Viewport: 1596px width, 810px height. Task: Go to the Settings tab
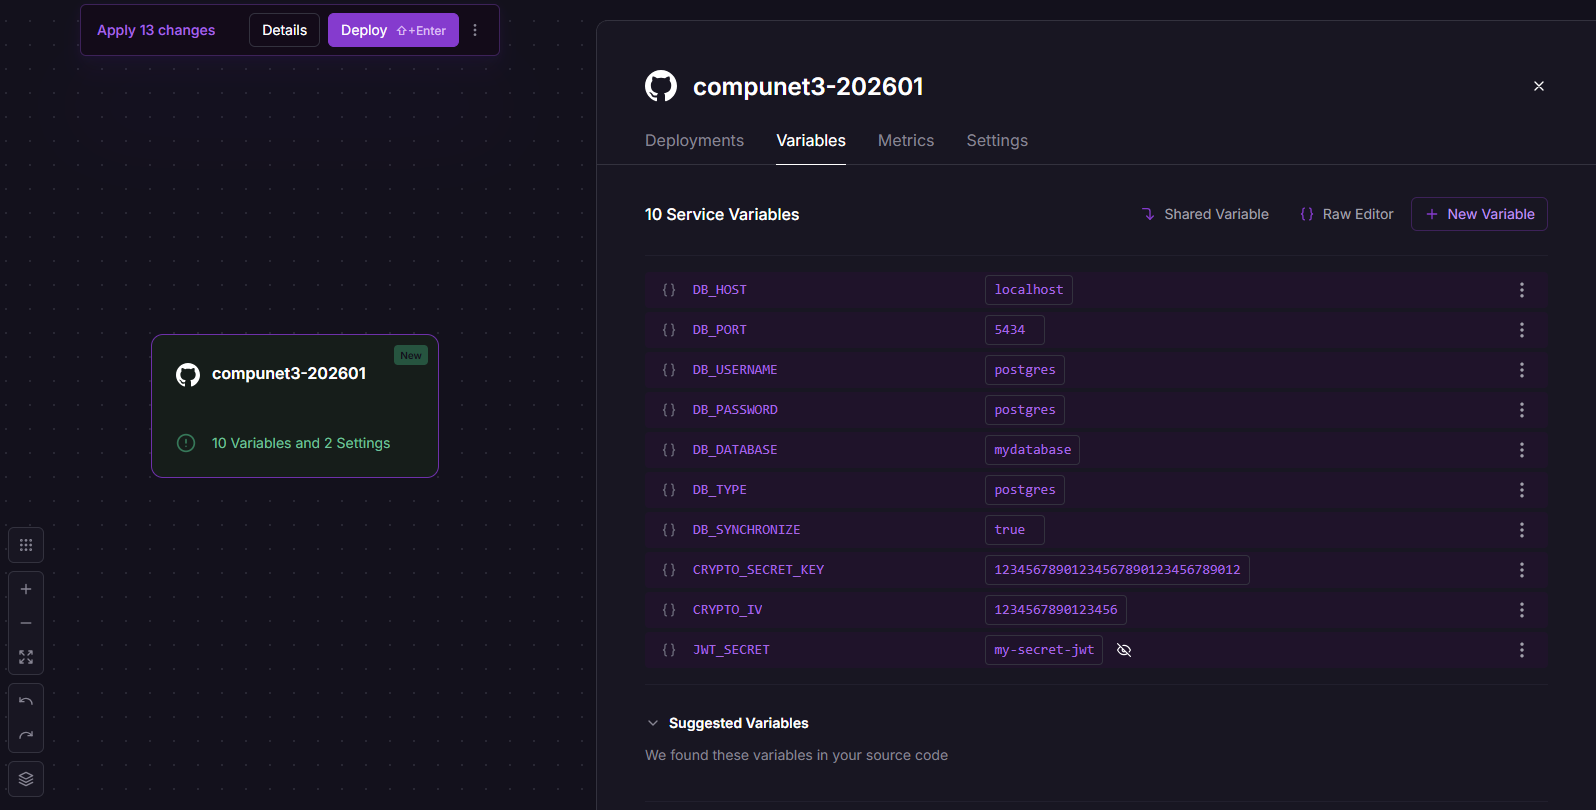[x=996, y=141]
